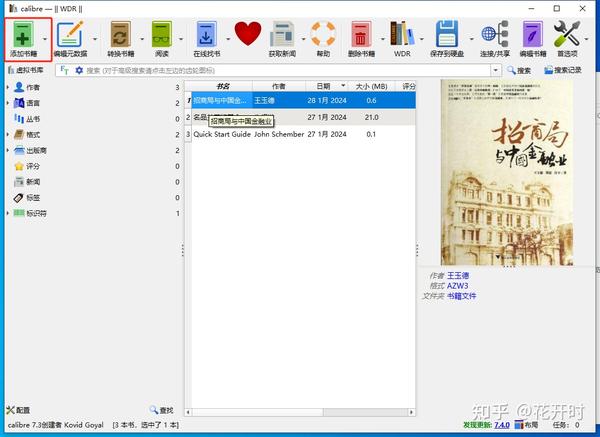Select the book row dated 27 1月 2024, 21.0 MB
The image size is (600, 437).
click(x=300, y=117)
